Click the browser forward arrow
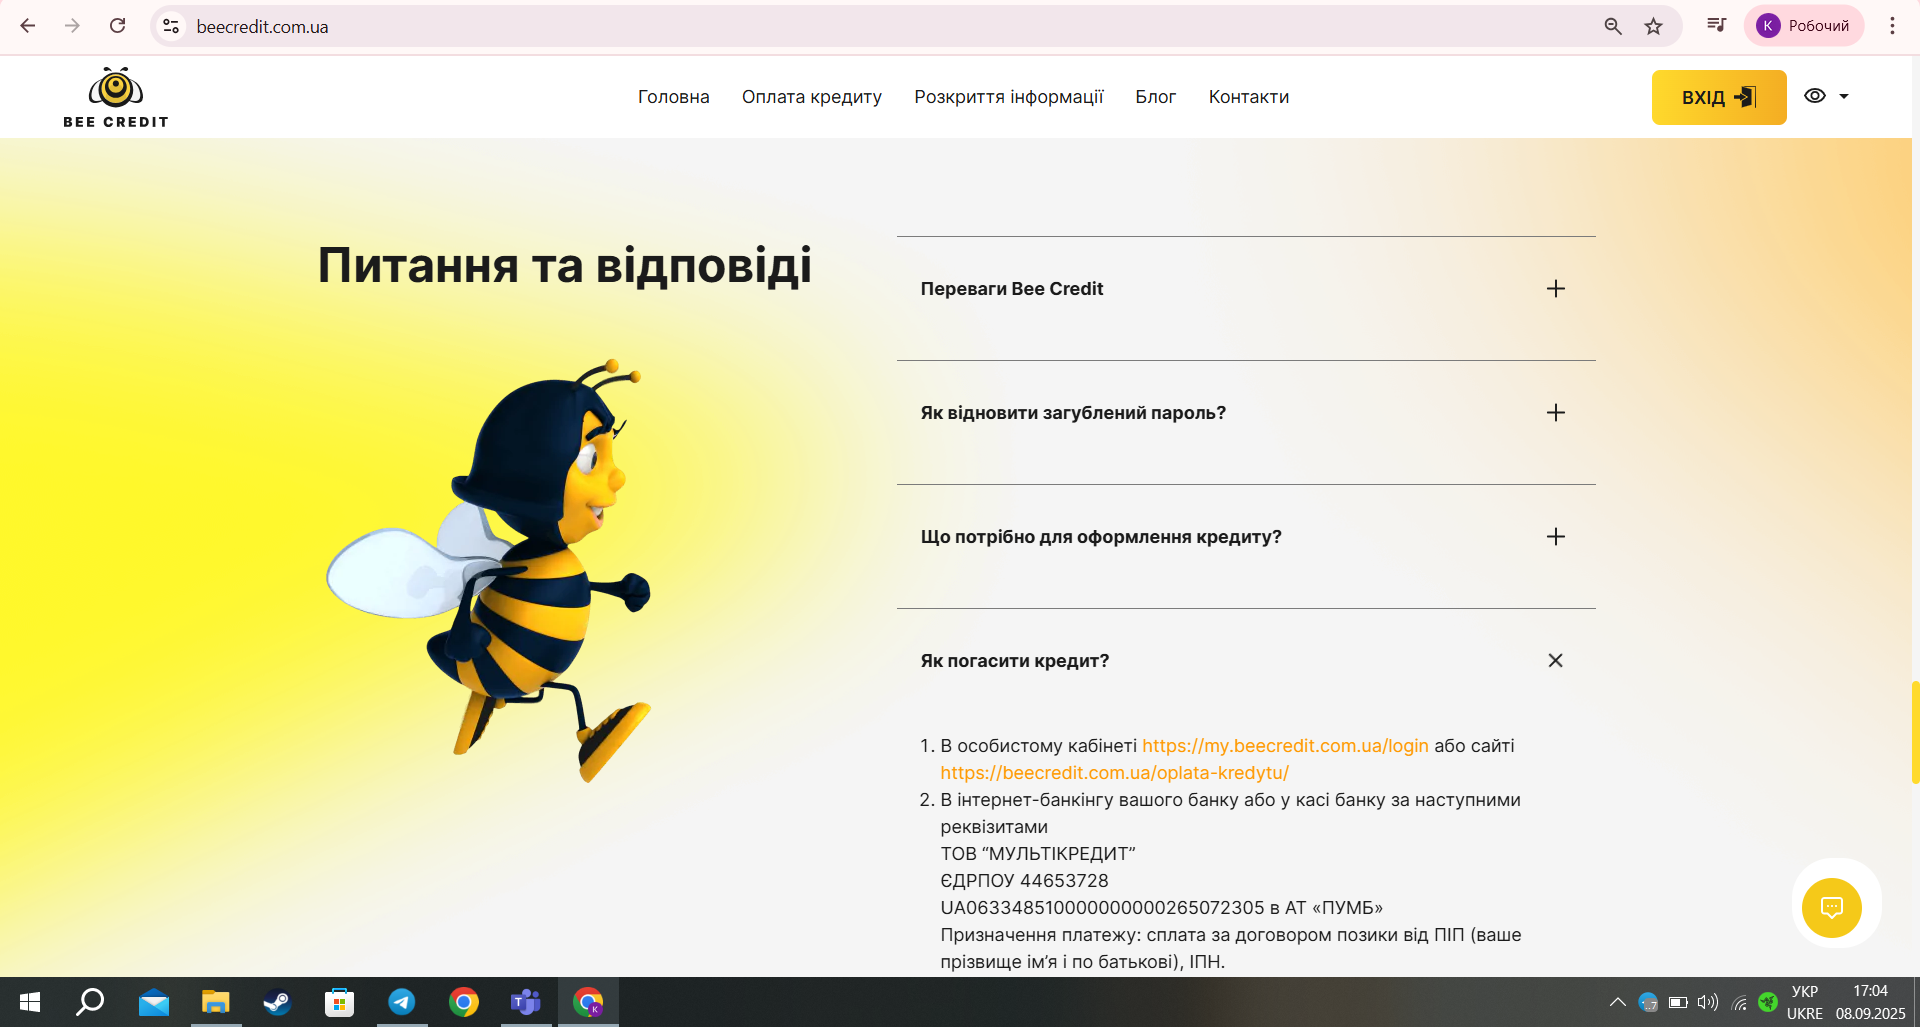The image size is (1920, 1027). pos(72,26)
